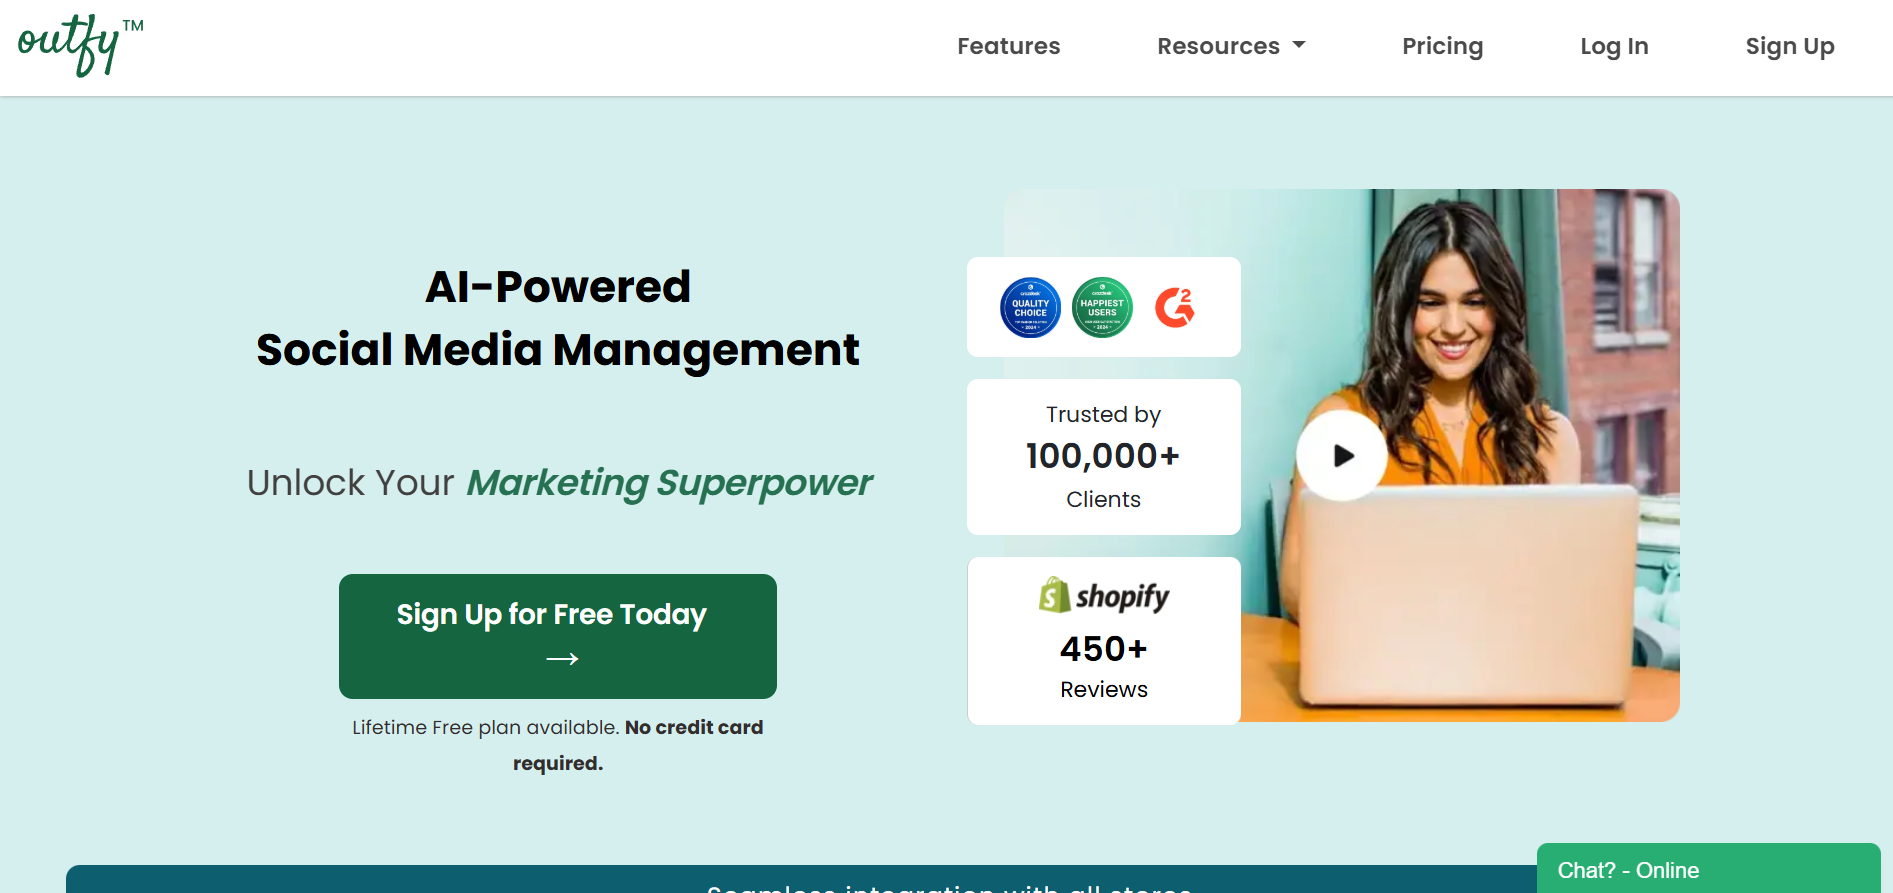Click Sign Up in the top navigation
Image resolution: width=1893 pixels, height=893 pixels.
pyautogui.click(x=1789, y=46)
